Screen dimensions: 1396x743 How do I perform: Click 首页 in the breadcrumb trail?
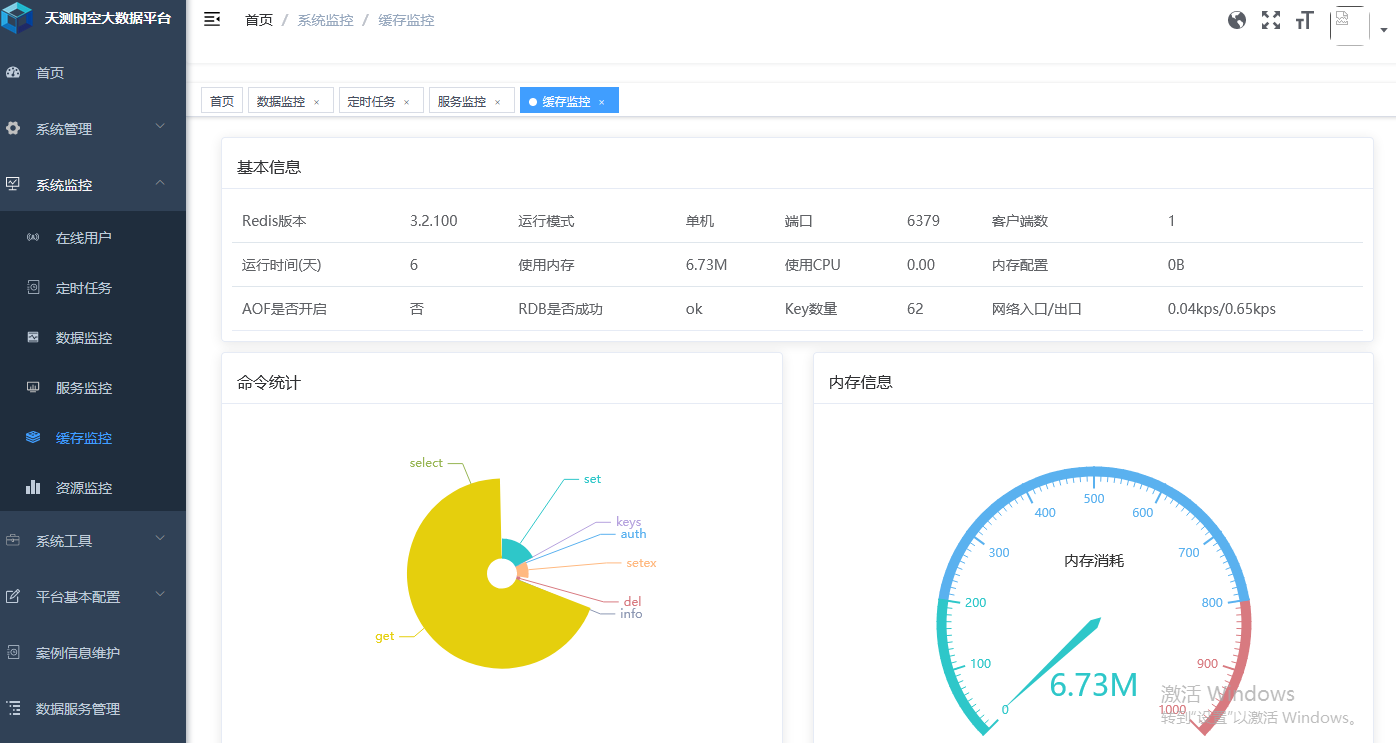[x=258, y=19]
